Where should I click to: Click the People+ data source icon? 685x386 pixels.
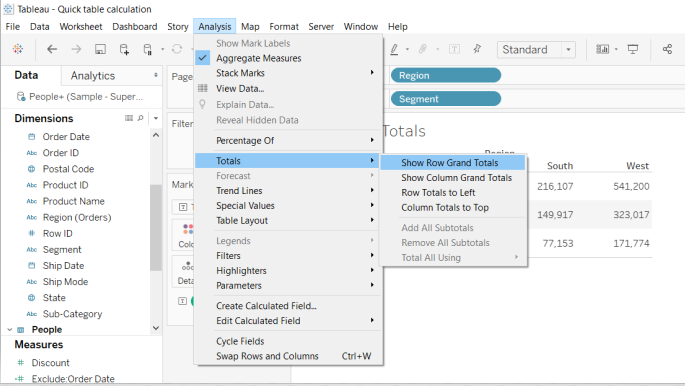tap(21, 96)
